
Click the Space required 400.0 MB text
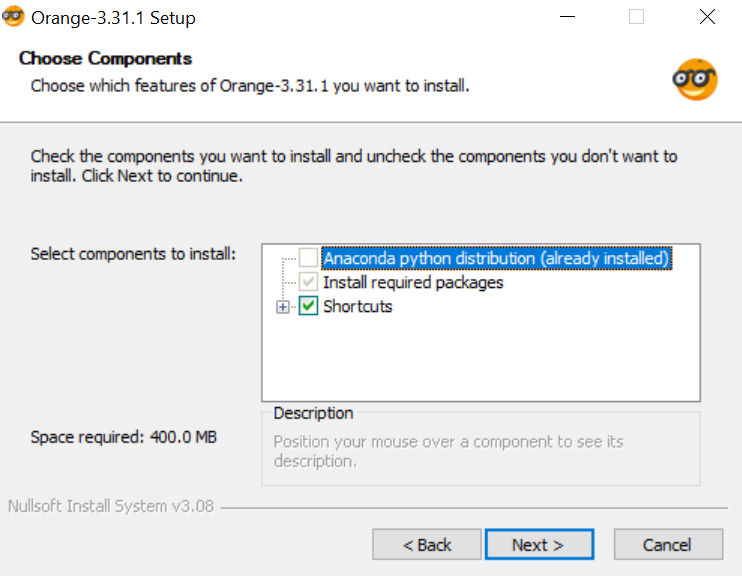click(x=124, y=437)
